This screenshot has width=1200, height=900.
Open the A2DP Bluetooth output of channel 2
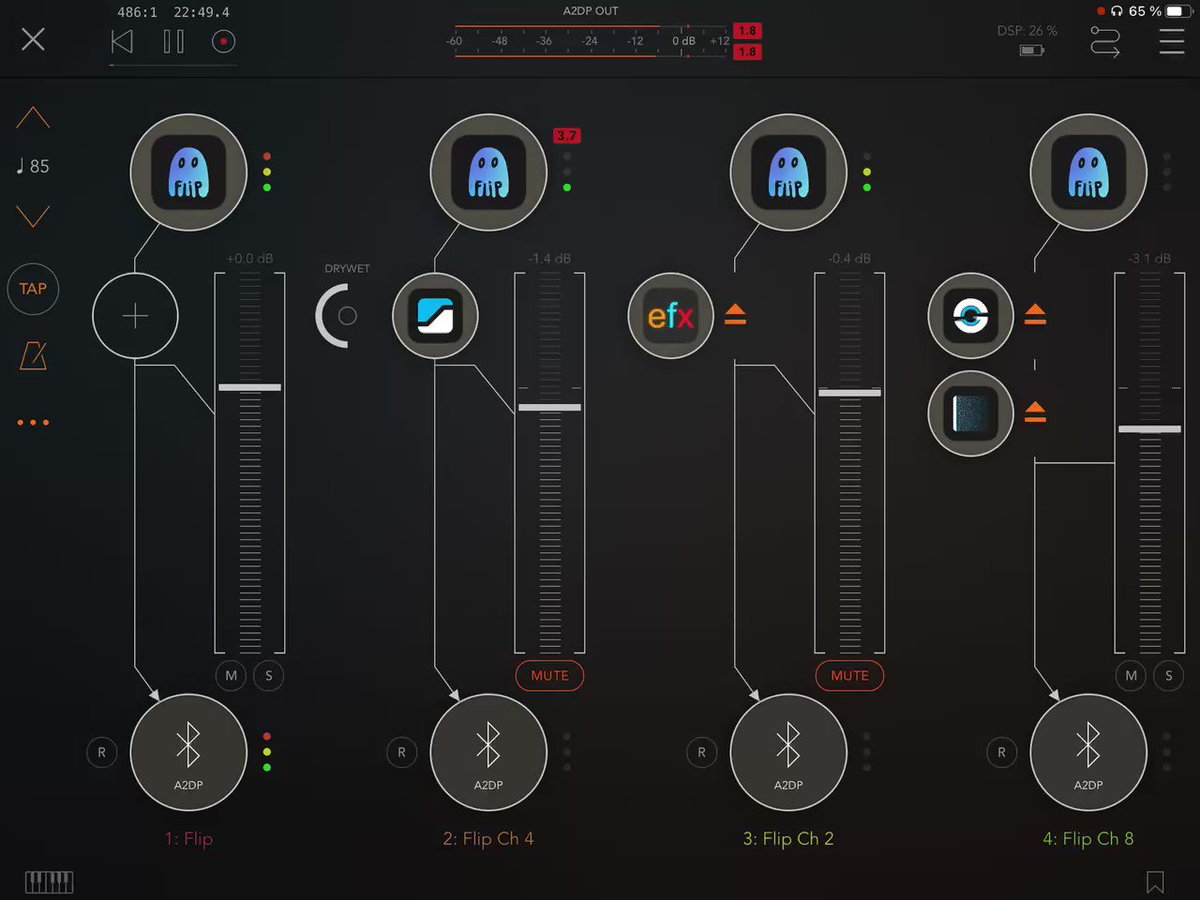tap(488, 752)
